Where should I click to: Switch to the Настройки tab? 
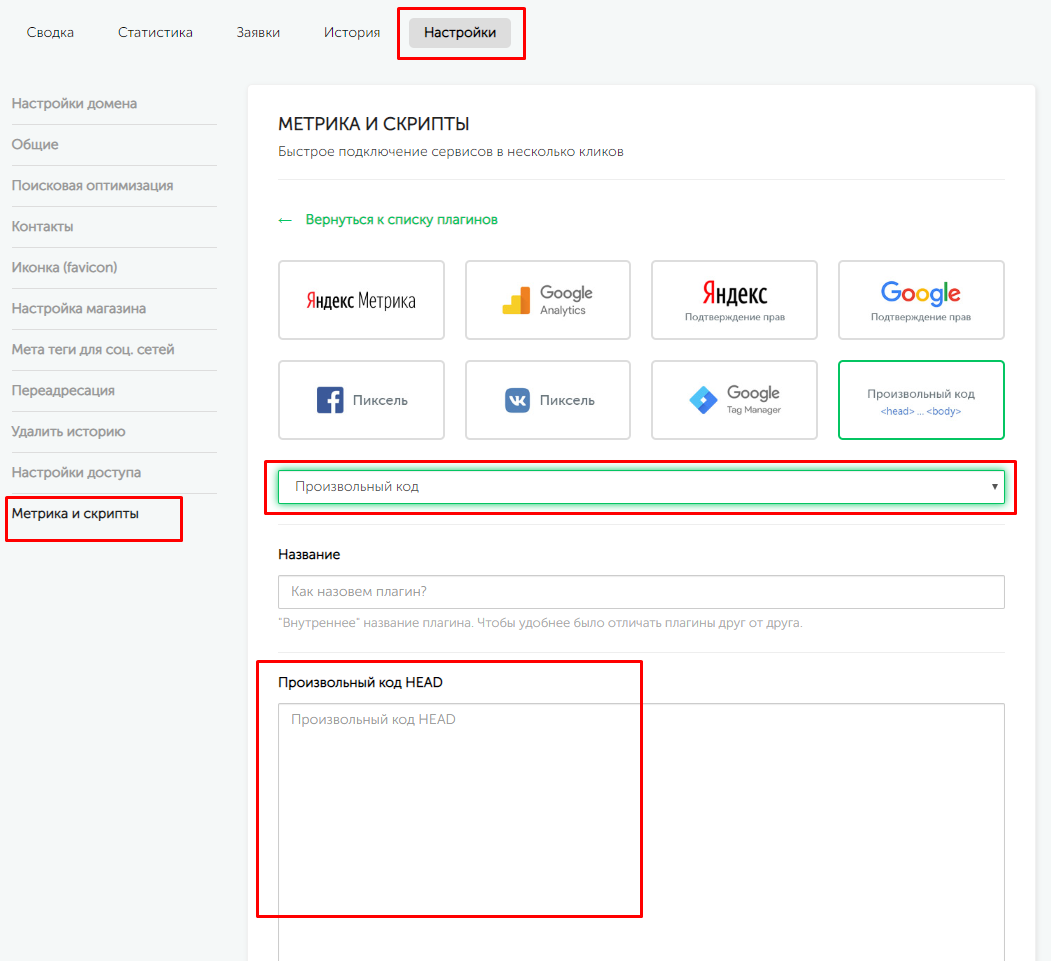(460, 33)
